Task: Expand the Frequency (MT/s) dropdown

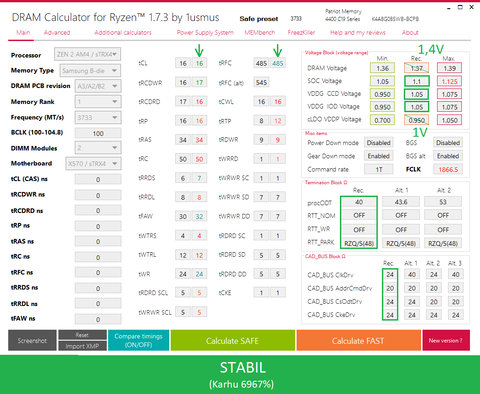Action: click(98, 117)
